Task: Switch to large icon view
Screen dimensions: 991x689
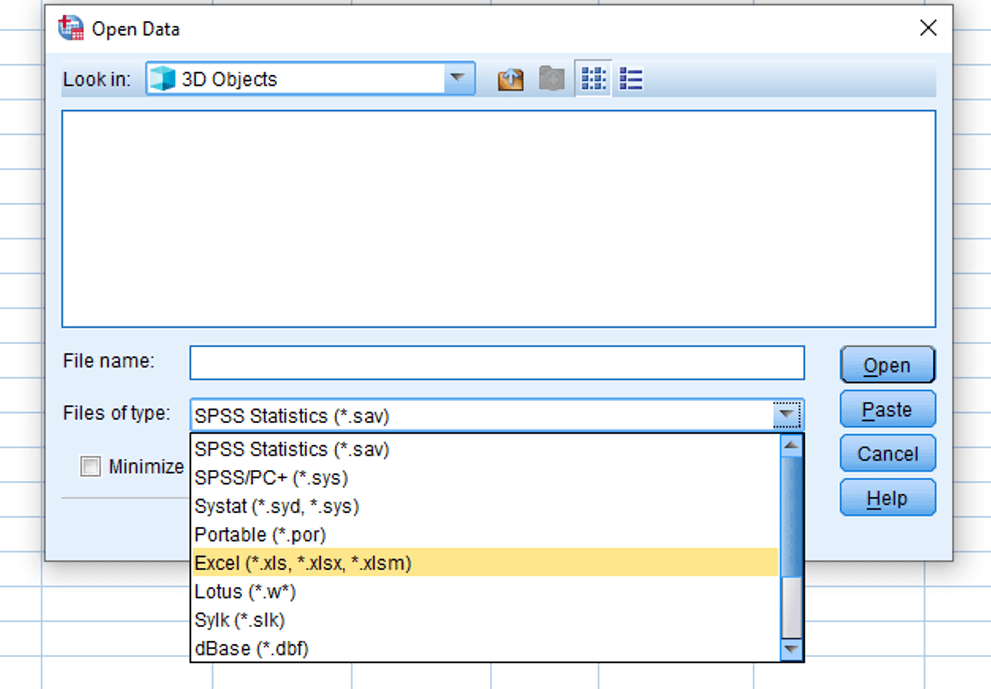Action: pyautogui.click(x=593, y=78)
